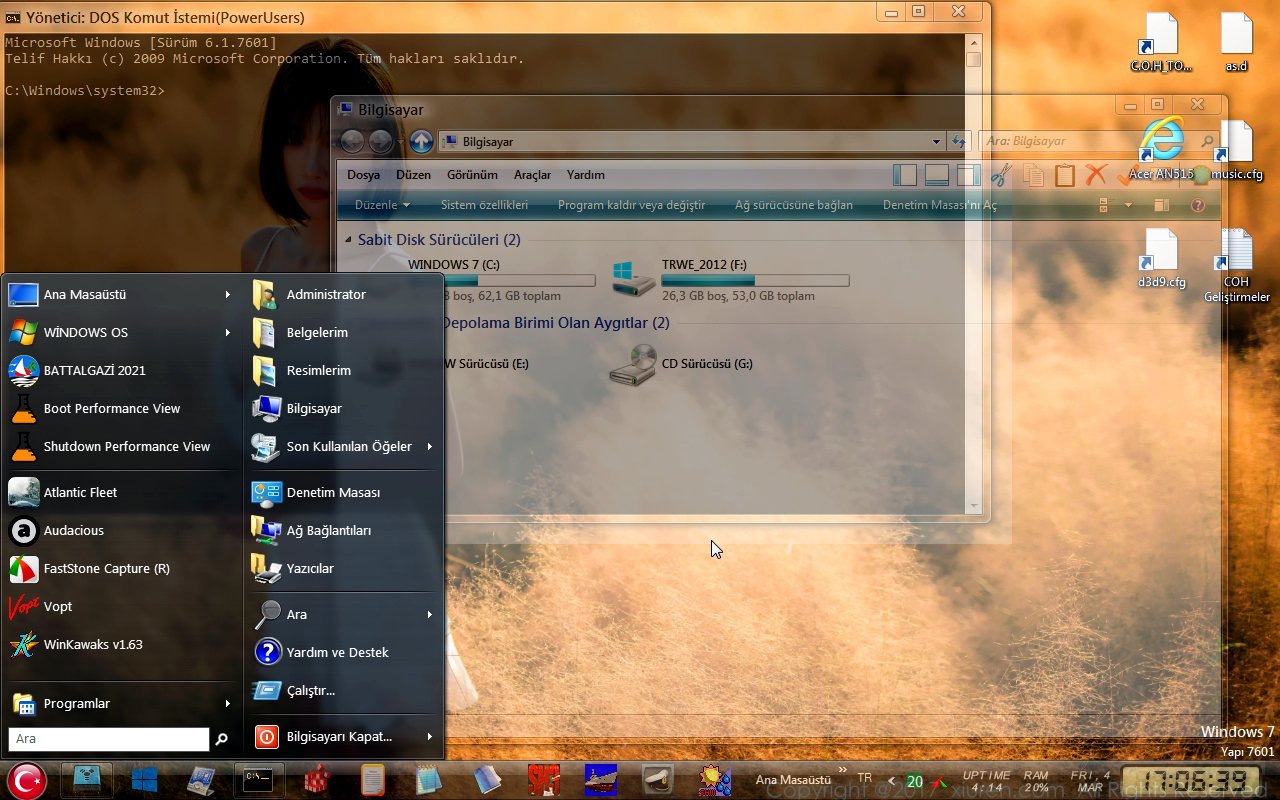The height and width of the screenshot is (800, 1280).
Task: Toggle the navigation pane in Bilgisayar
Action: (x=905, y=176)
